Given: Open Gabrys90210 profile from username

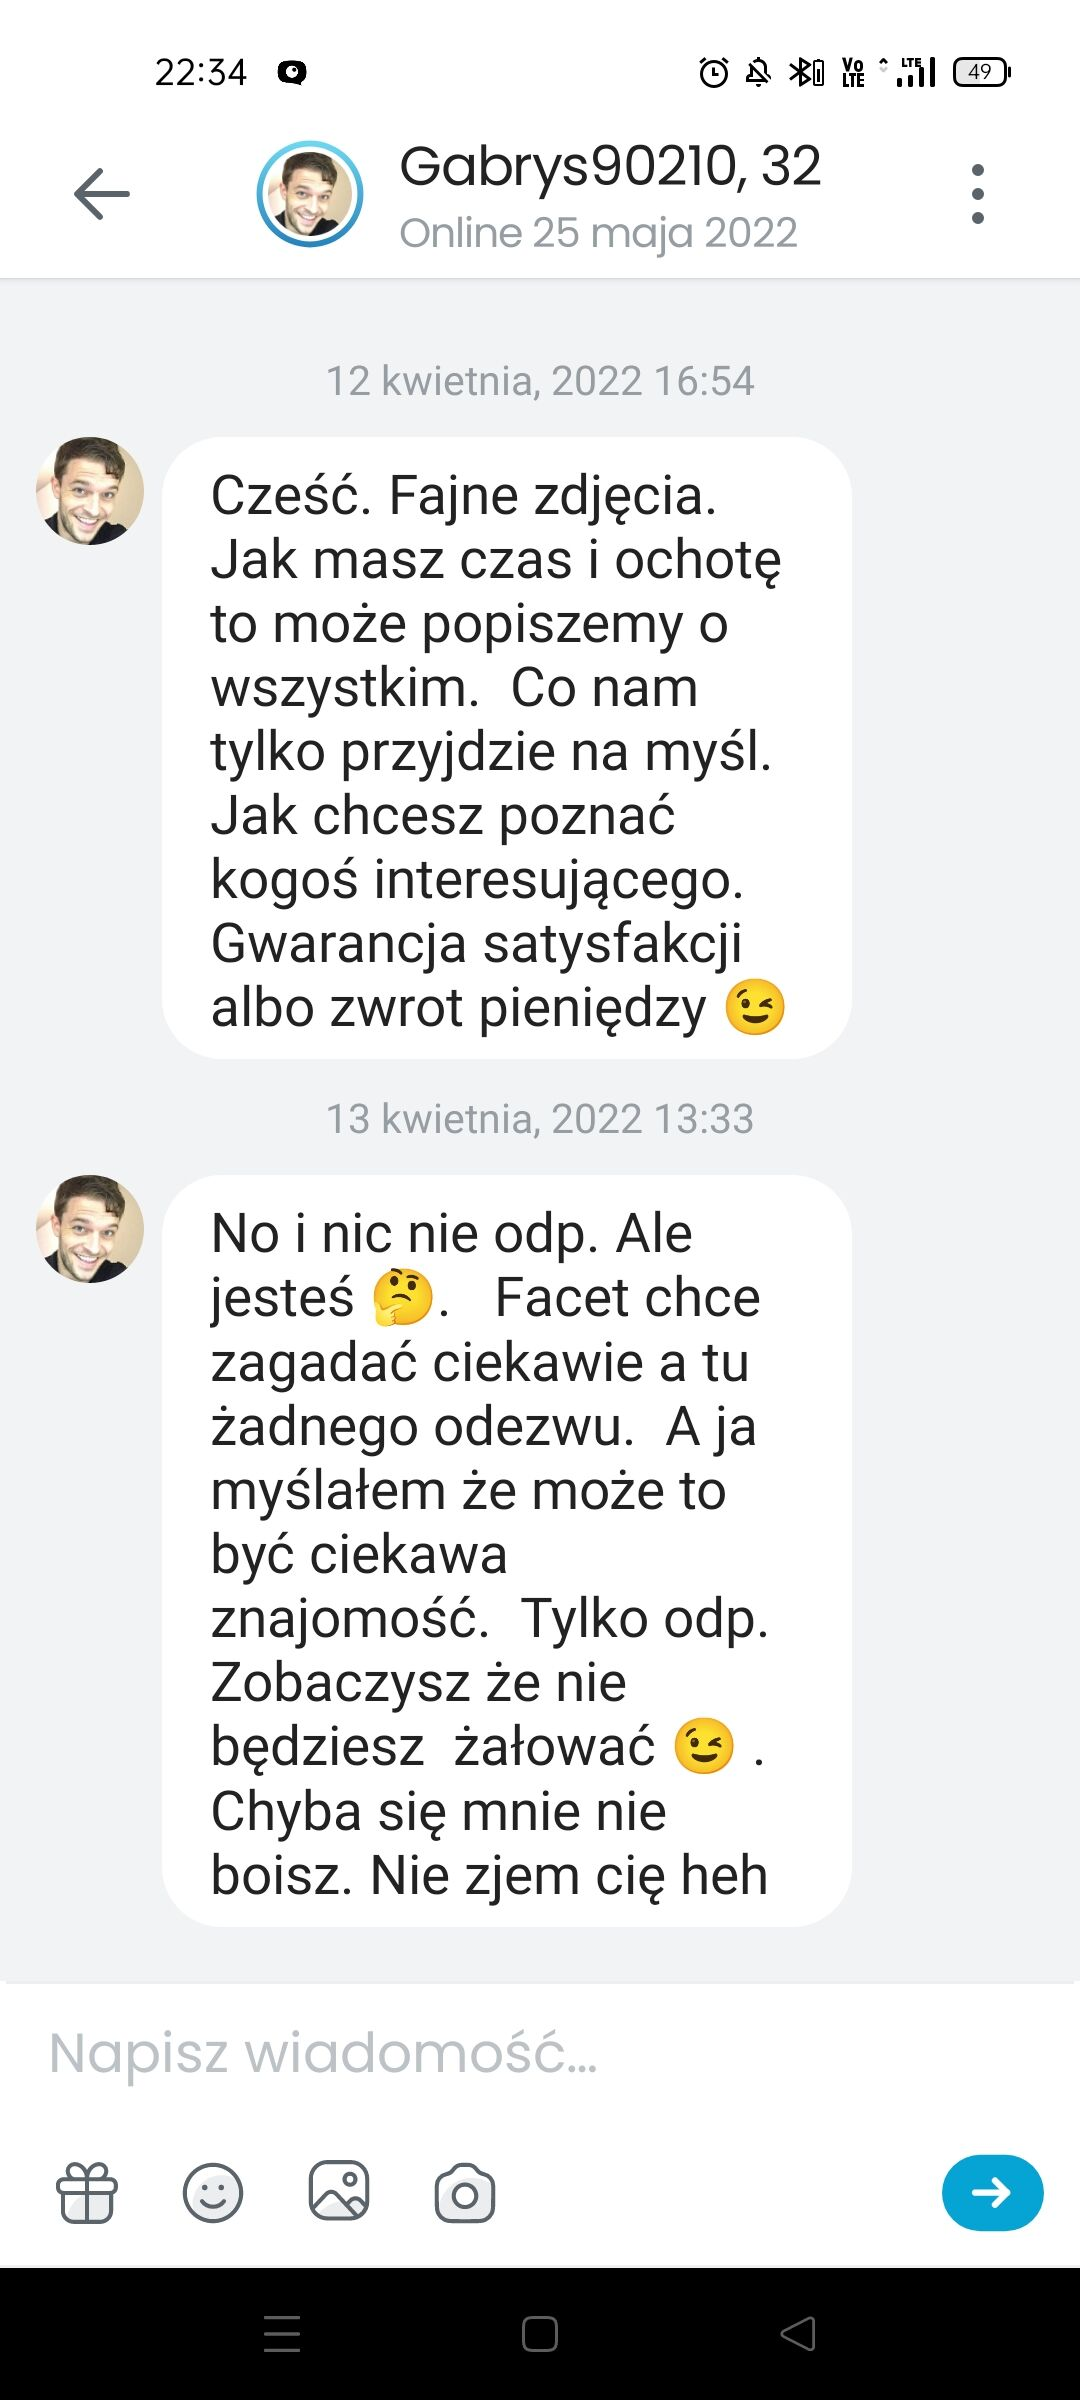Looking at the screenshot, I should click(x=610, y=166).
